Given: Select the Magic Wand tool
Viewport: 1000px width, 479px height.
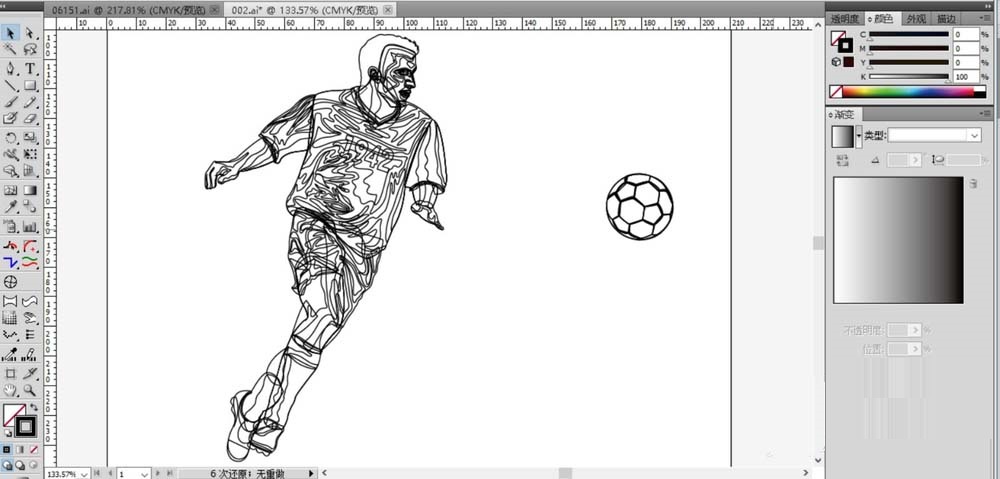Looking at the screenshot, I should point(10,49).
